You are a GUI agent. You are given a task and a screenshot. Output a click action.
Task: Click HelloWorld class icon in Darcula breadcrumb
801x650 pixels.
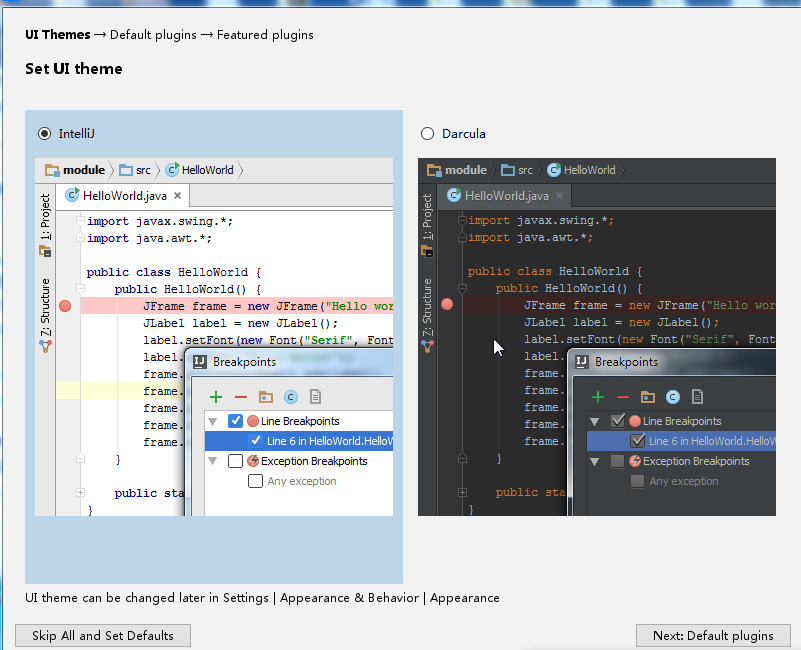tap(554, 170)
